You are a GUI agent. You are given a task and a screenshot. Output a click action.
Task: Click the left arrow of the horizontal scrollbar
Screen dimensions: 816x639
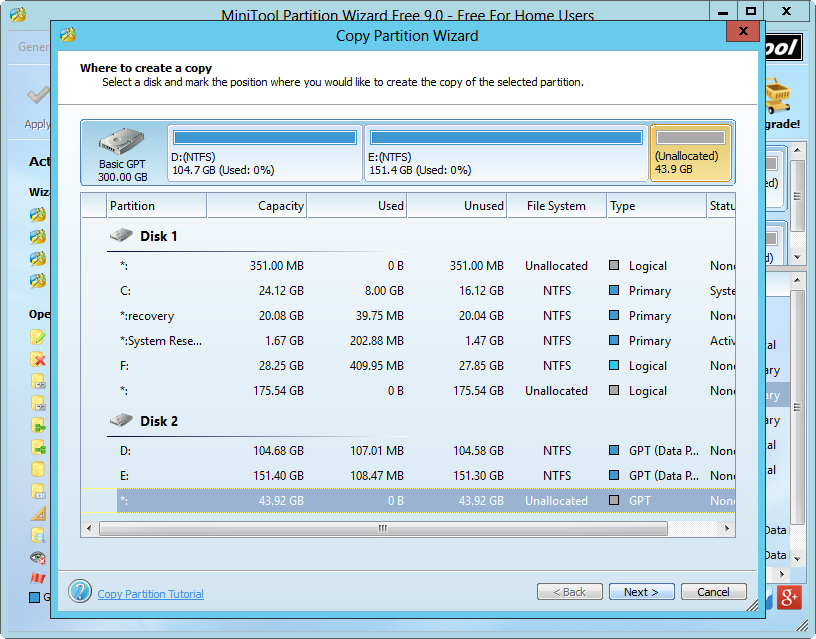[89, 529]
